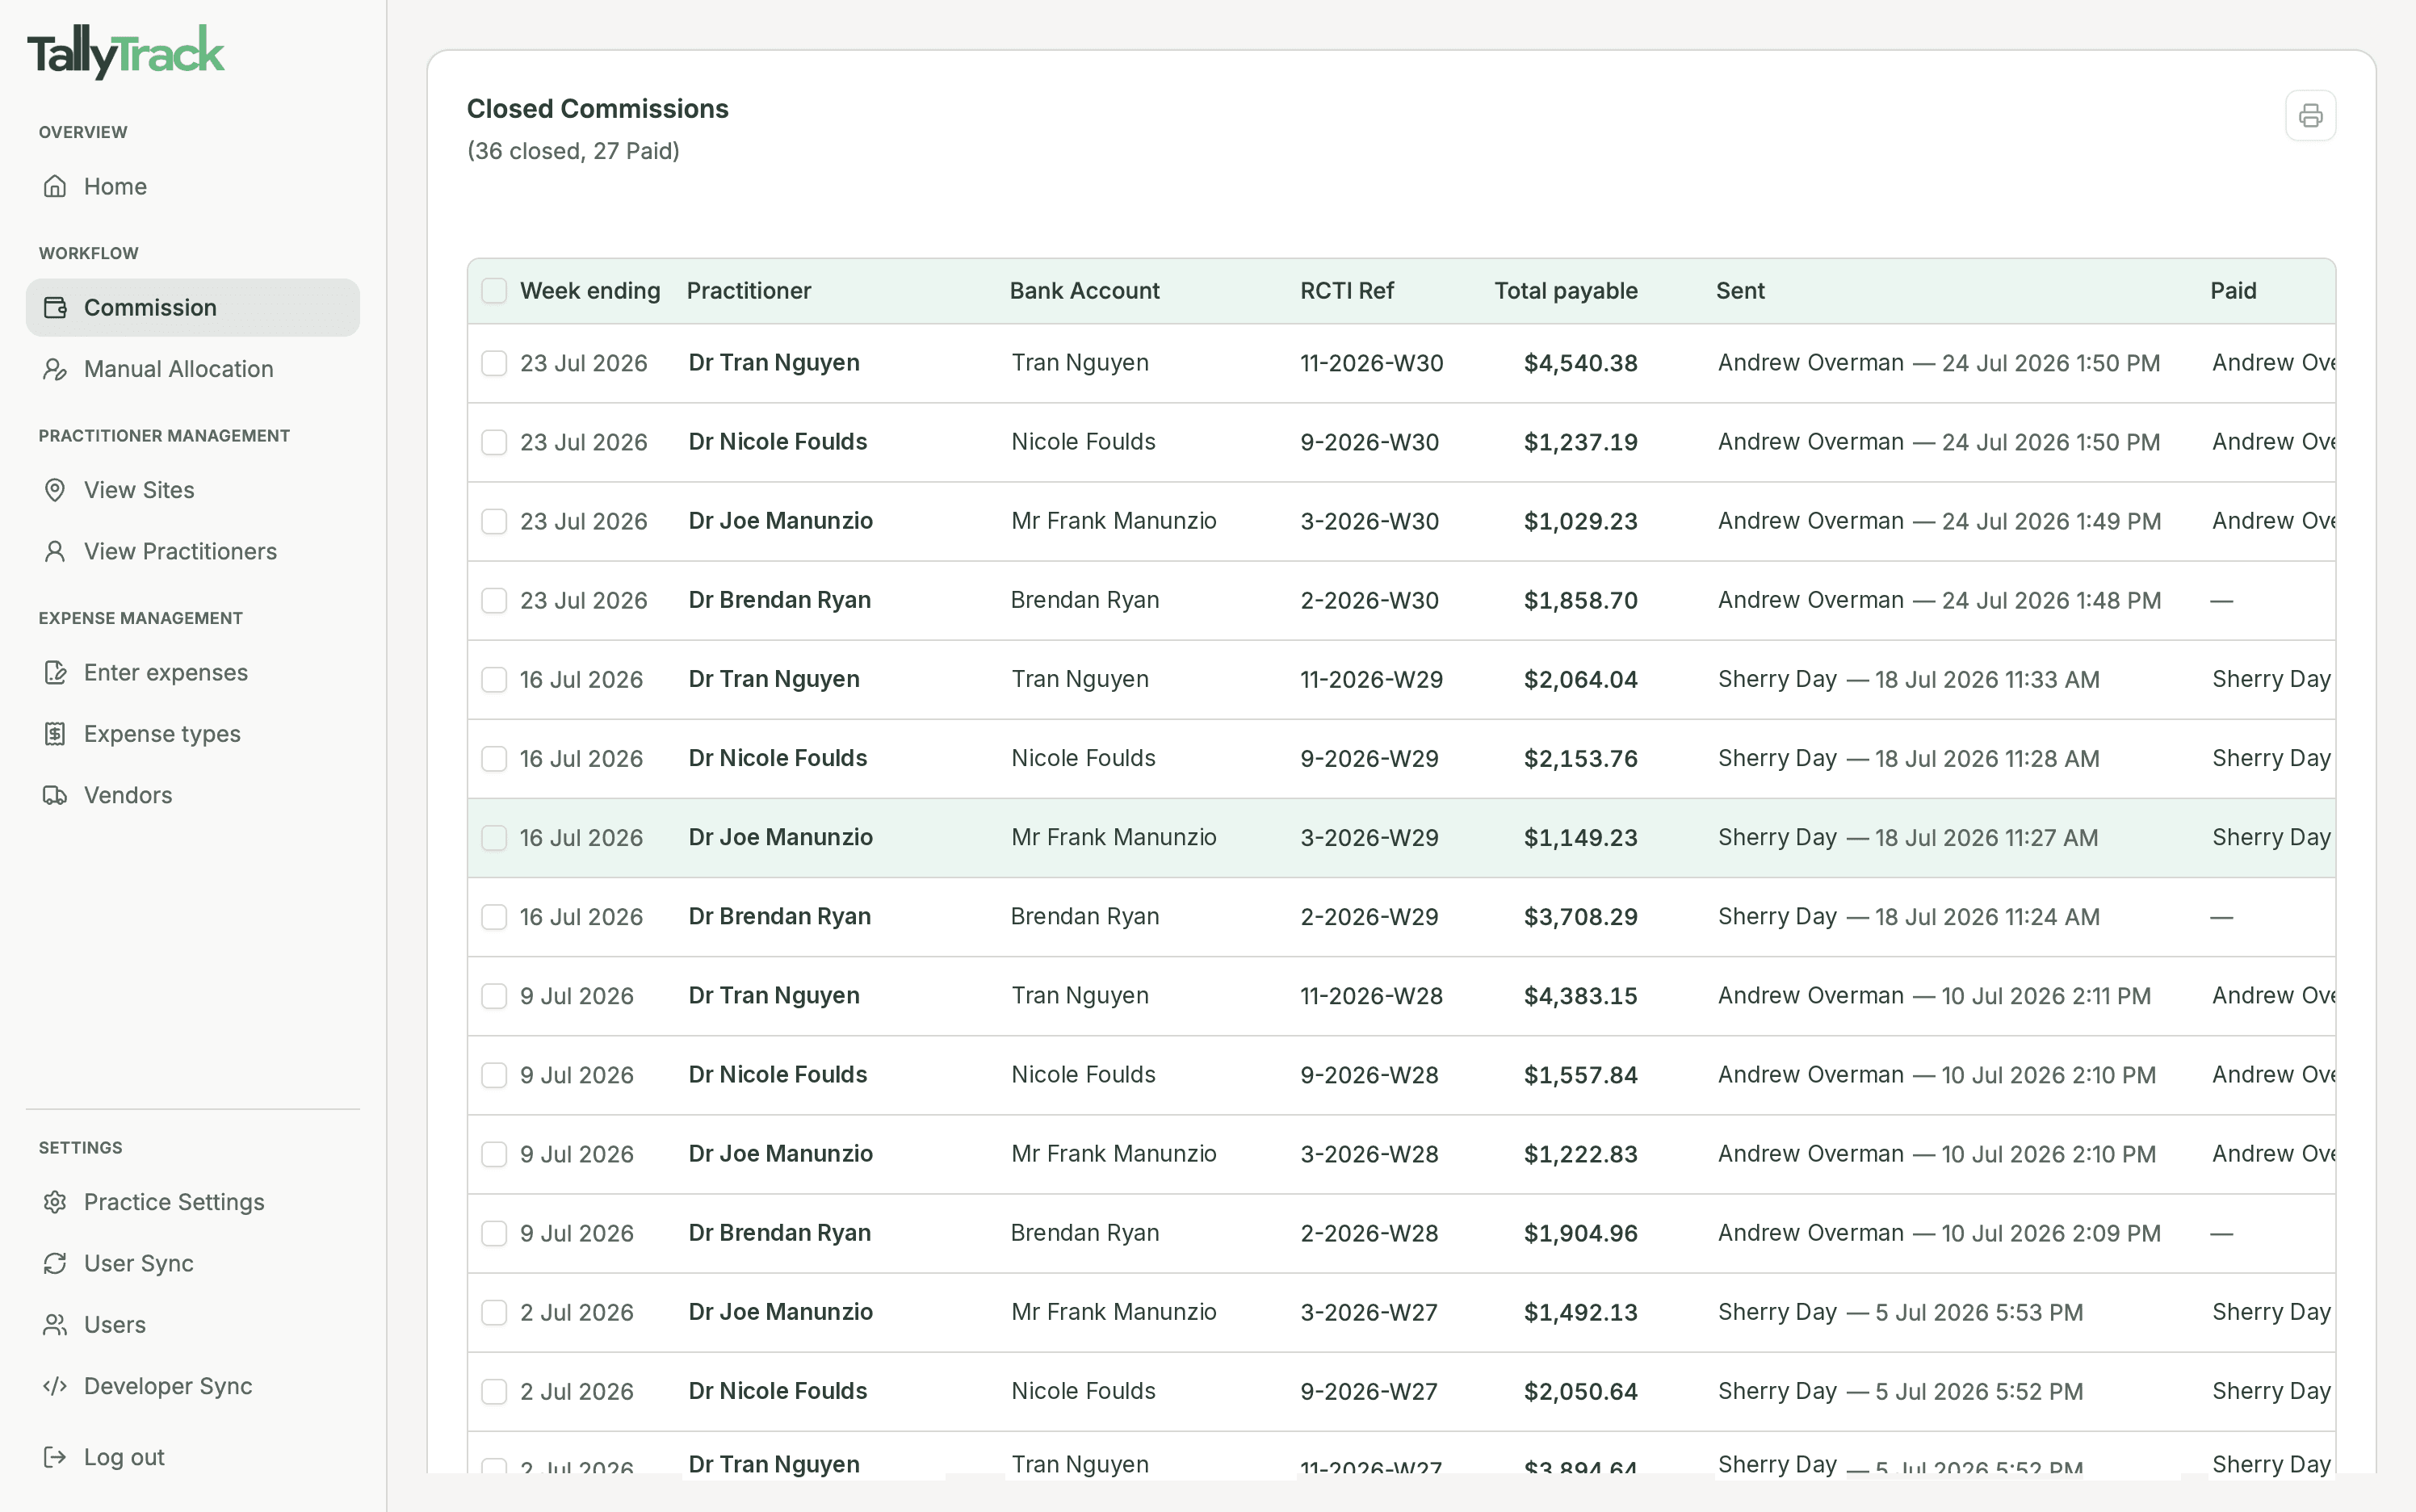Click the Manual Allocation icon
Image resolution: width=2416 pixels, height=1512 pixels.
point(55,369)
